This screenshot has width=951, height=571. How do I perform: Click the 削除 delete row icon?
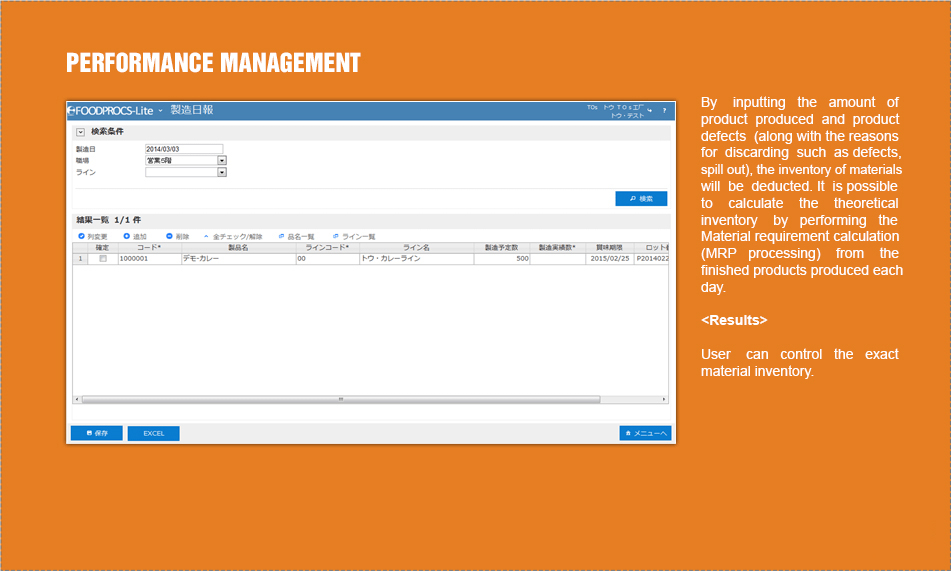point(170,236)
